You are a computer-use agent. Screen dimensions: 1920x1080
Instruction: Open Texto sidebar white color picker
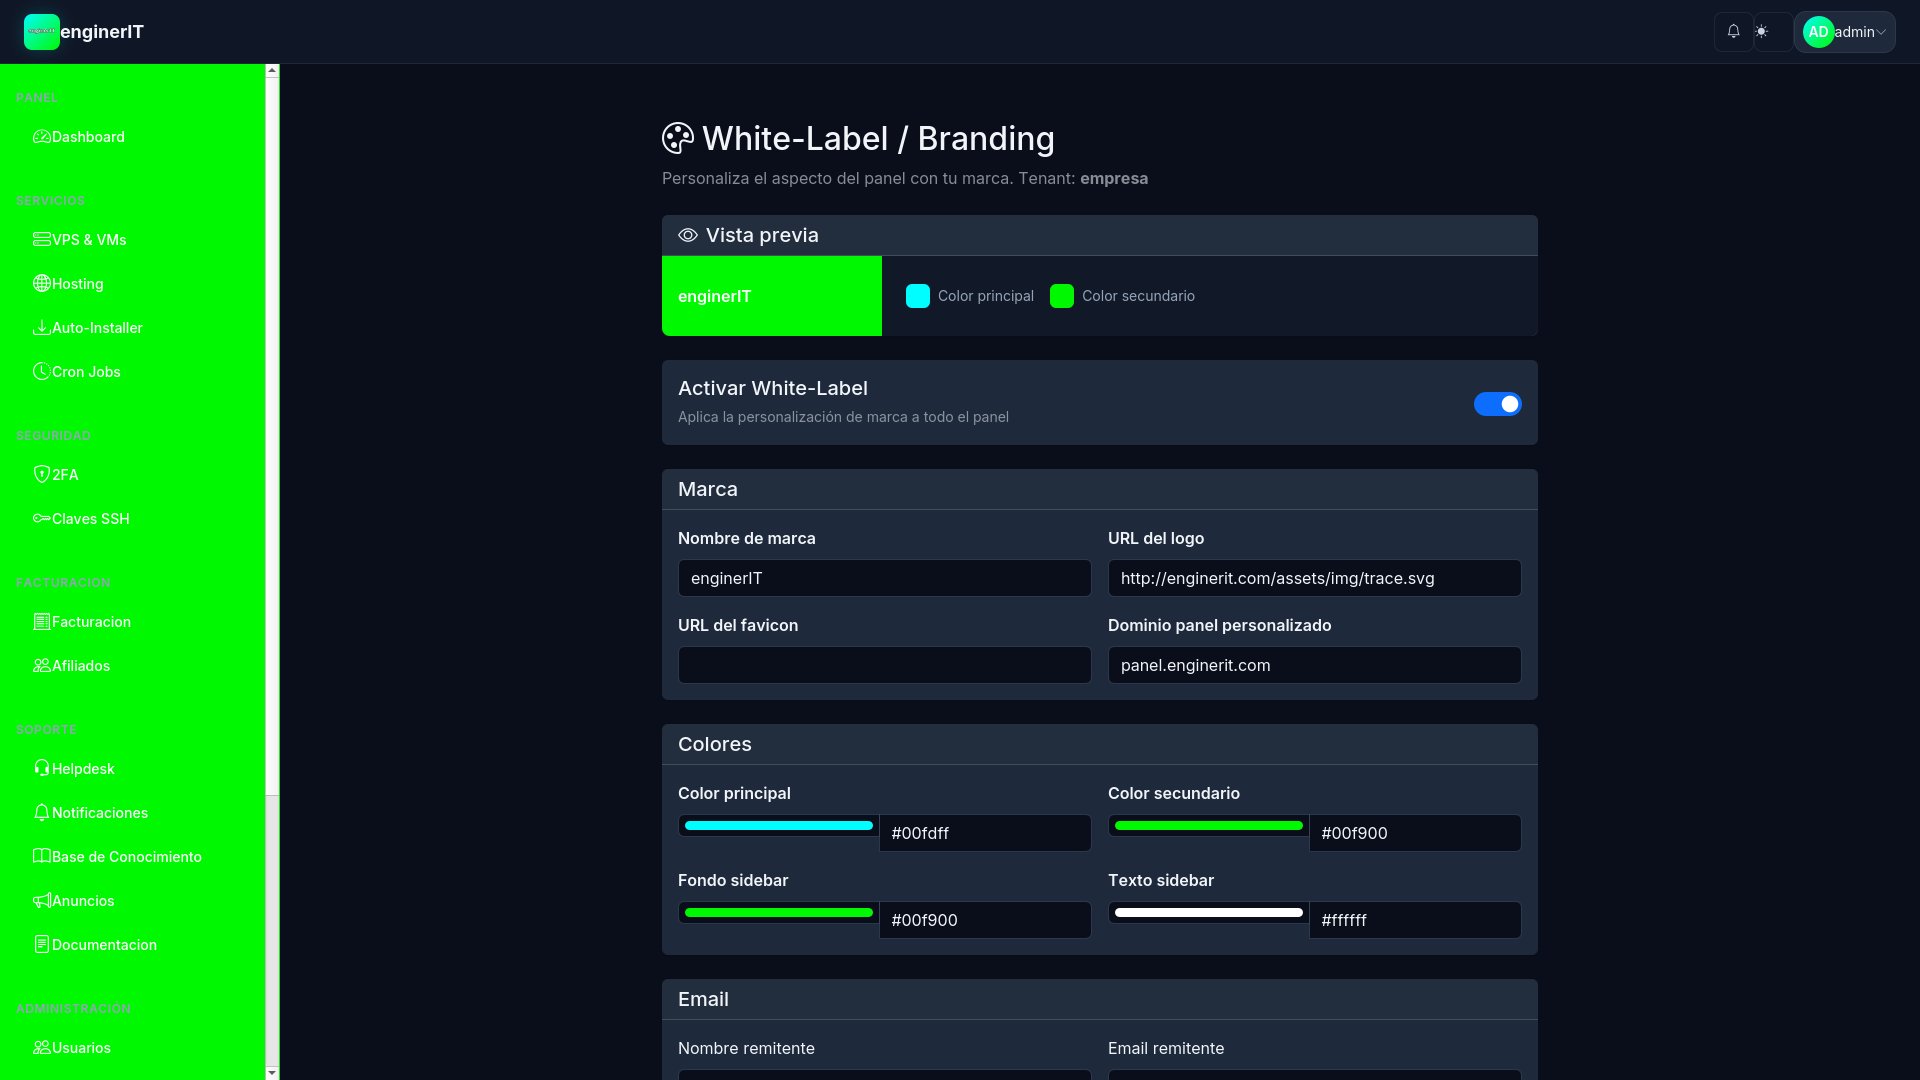(1208, 913)
